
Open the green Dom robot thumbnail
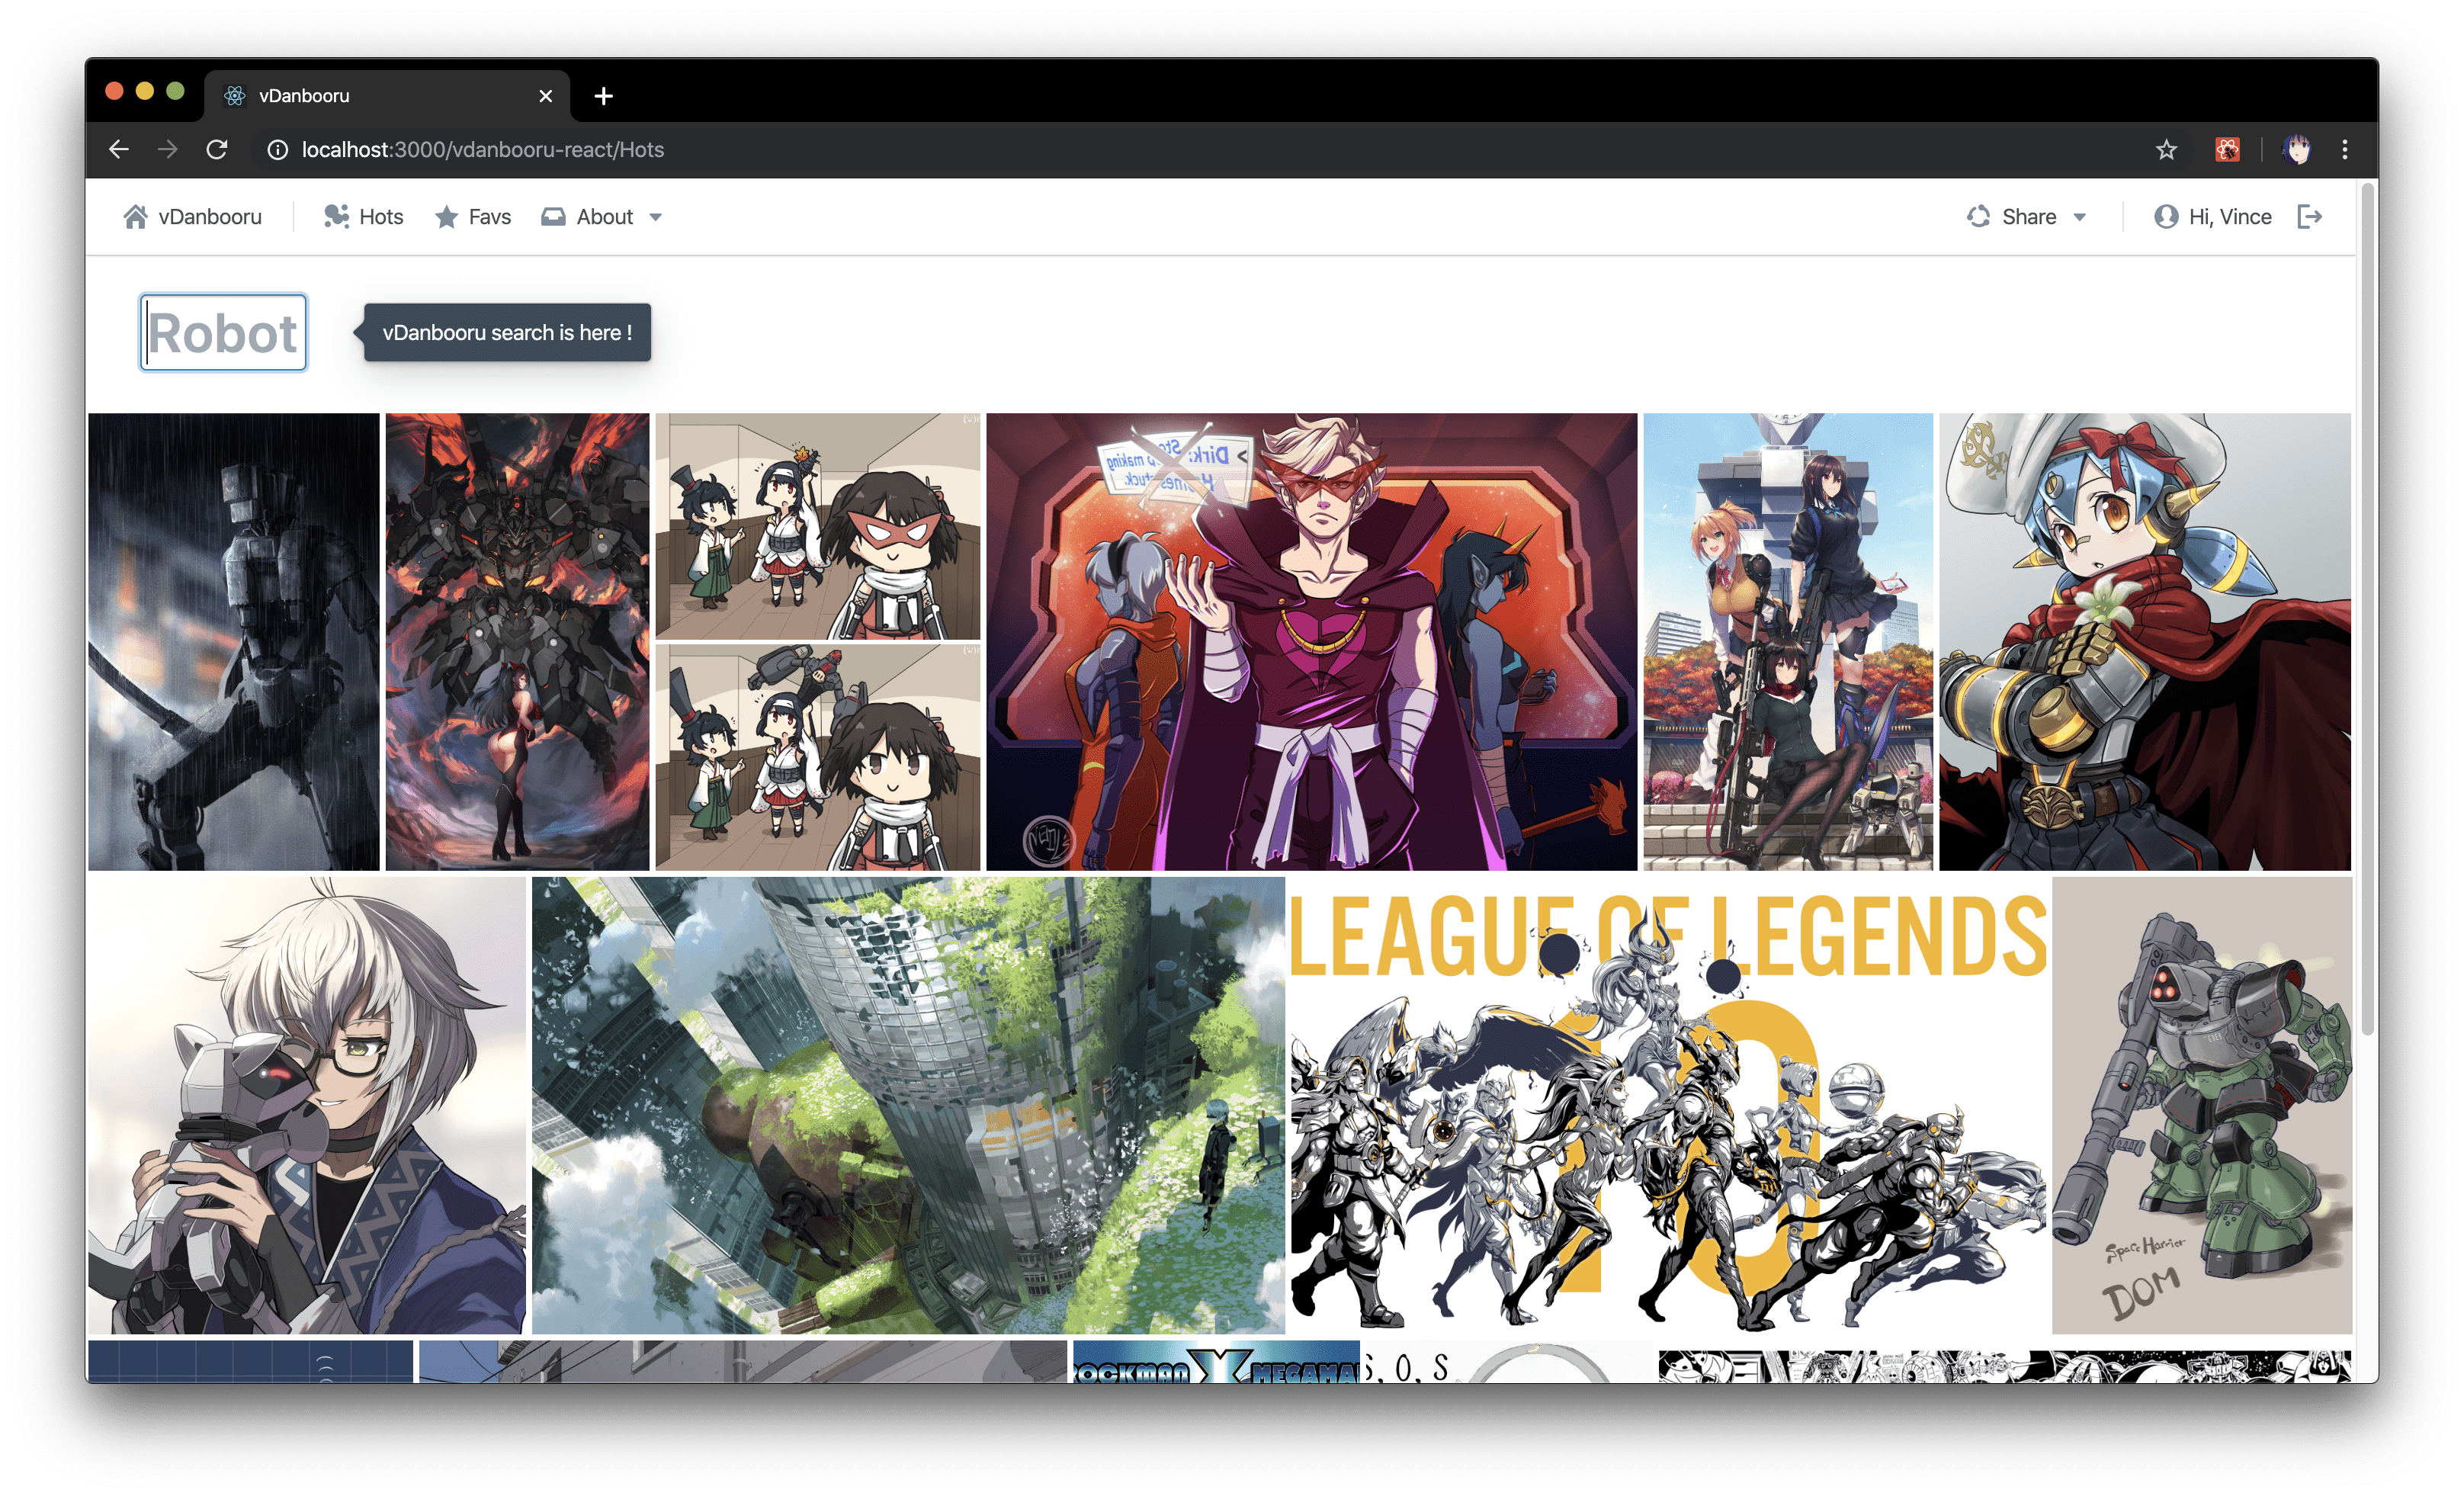tap(2201, 1105)
